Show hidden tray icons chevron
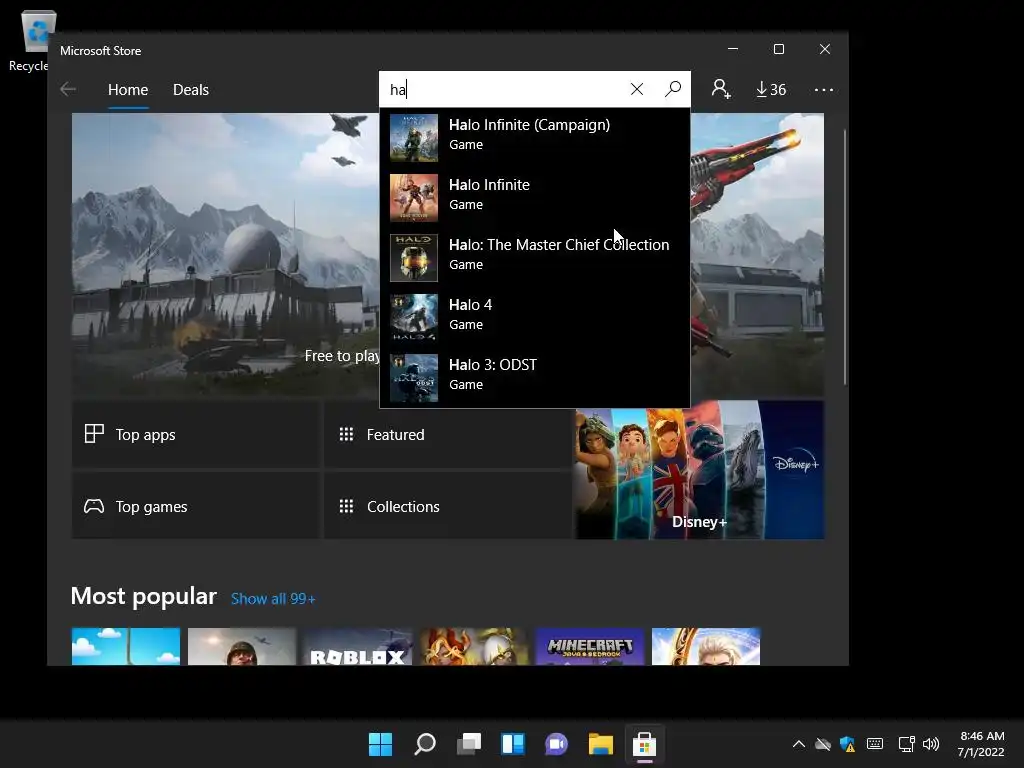 pyautogui.click(x=799, y=744)
